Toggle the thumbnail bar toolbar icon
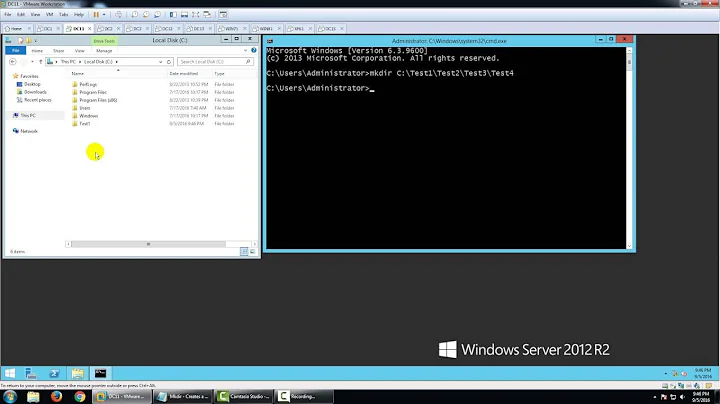720x404 pixels. [x=184, y=15]
